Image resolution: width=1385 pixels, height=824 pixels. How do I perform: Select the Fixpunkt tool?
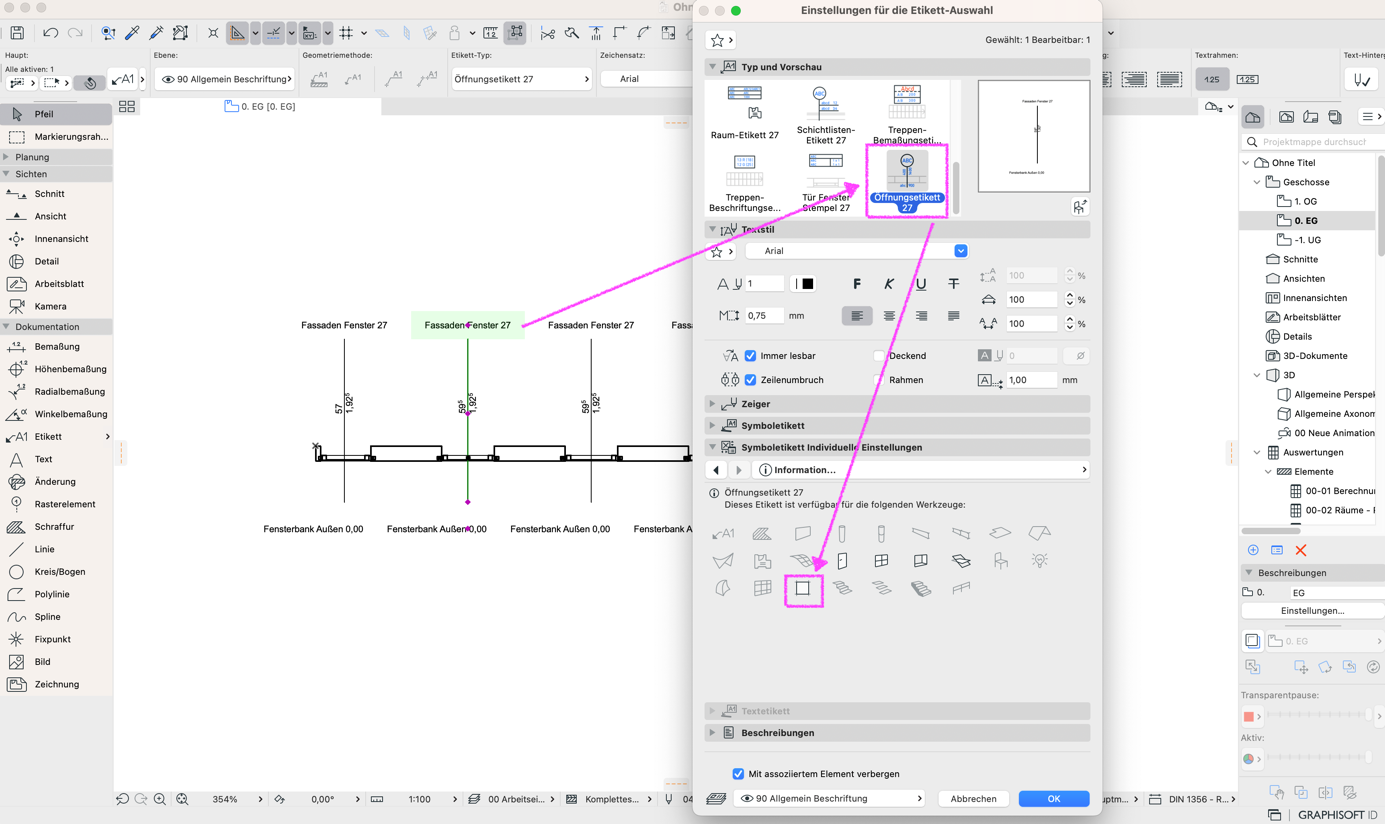coord(56,639)
